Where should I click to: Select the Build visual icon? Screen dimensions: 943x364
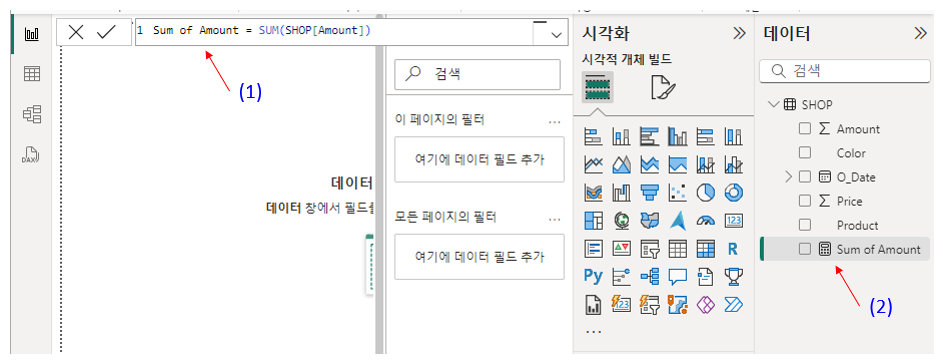[598, 87]
